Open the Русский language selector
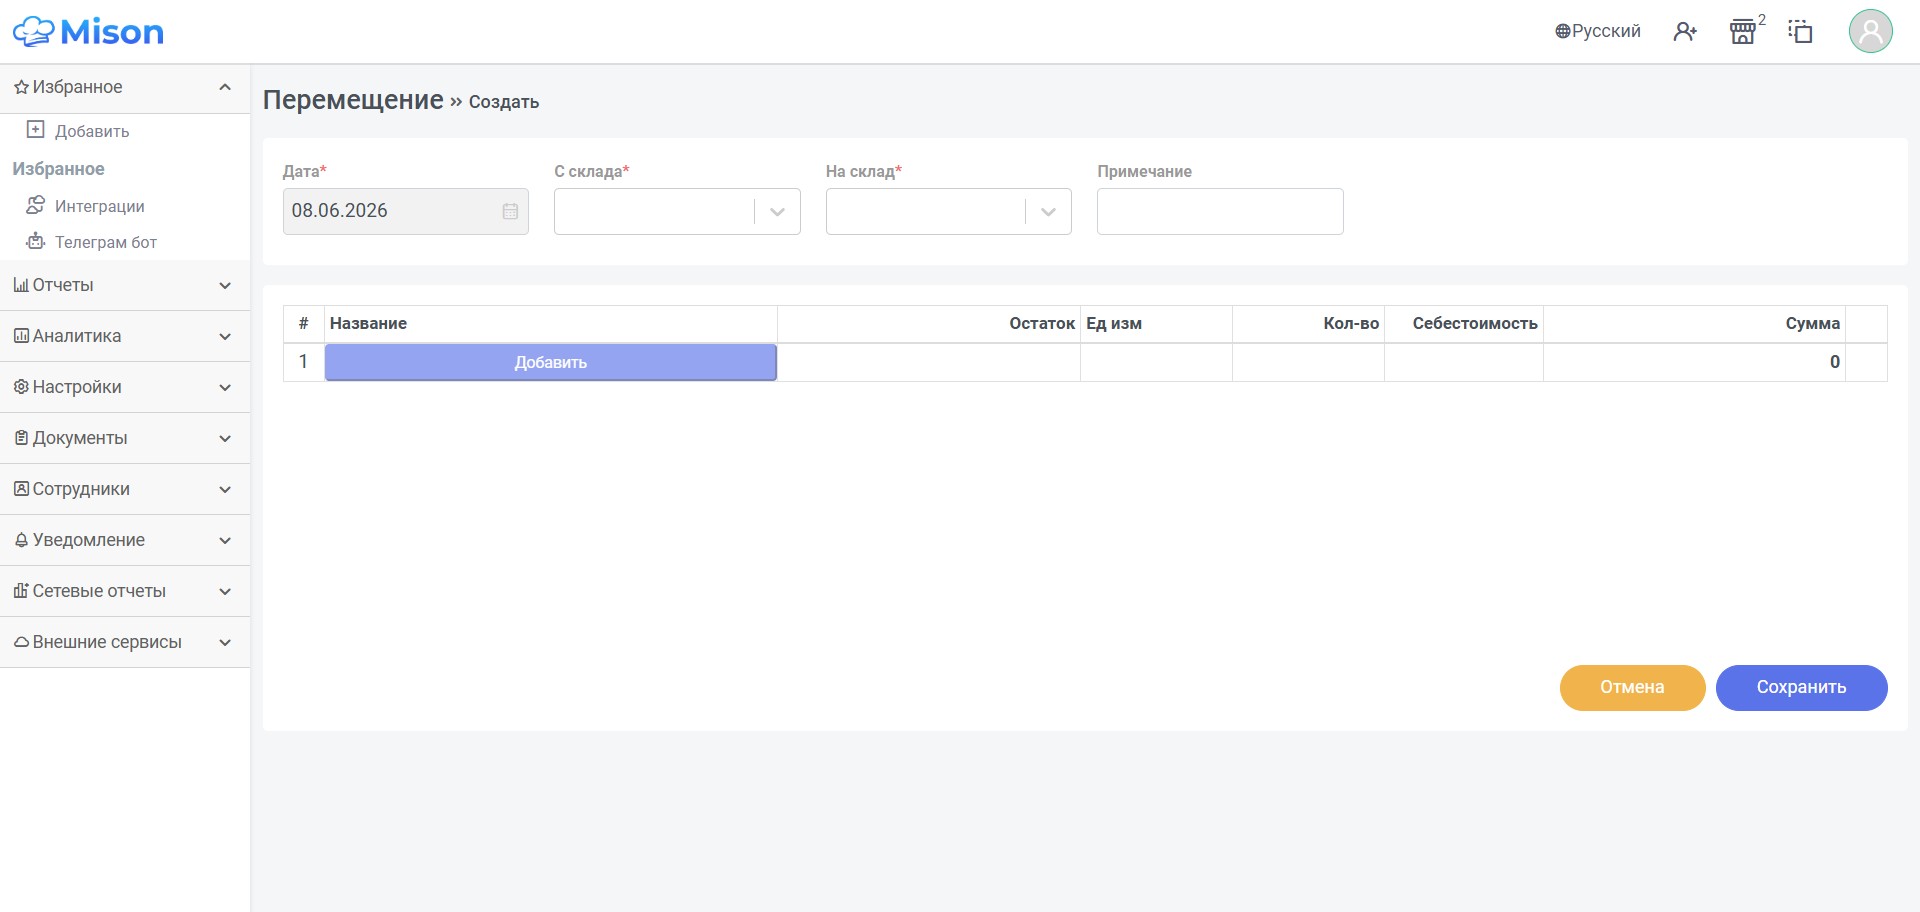The image size is (1920, 912). [x=1598, y=31]
